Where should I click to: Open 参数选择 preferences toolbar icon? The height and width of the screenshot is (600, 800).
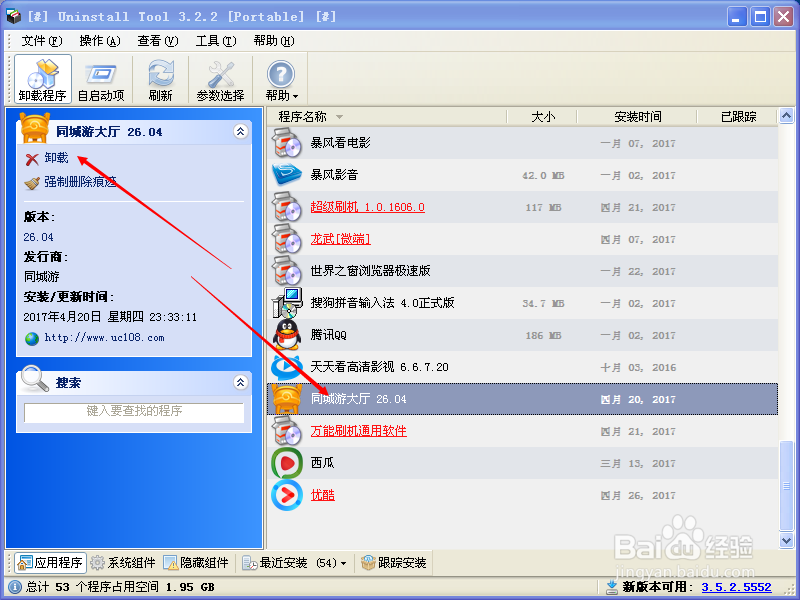pyautogui.click(x=220, y=80)
